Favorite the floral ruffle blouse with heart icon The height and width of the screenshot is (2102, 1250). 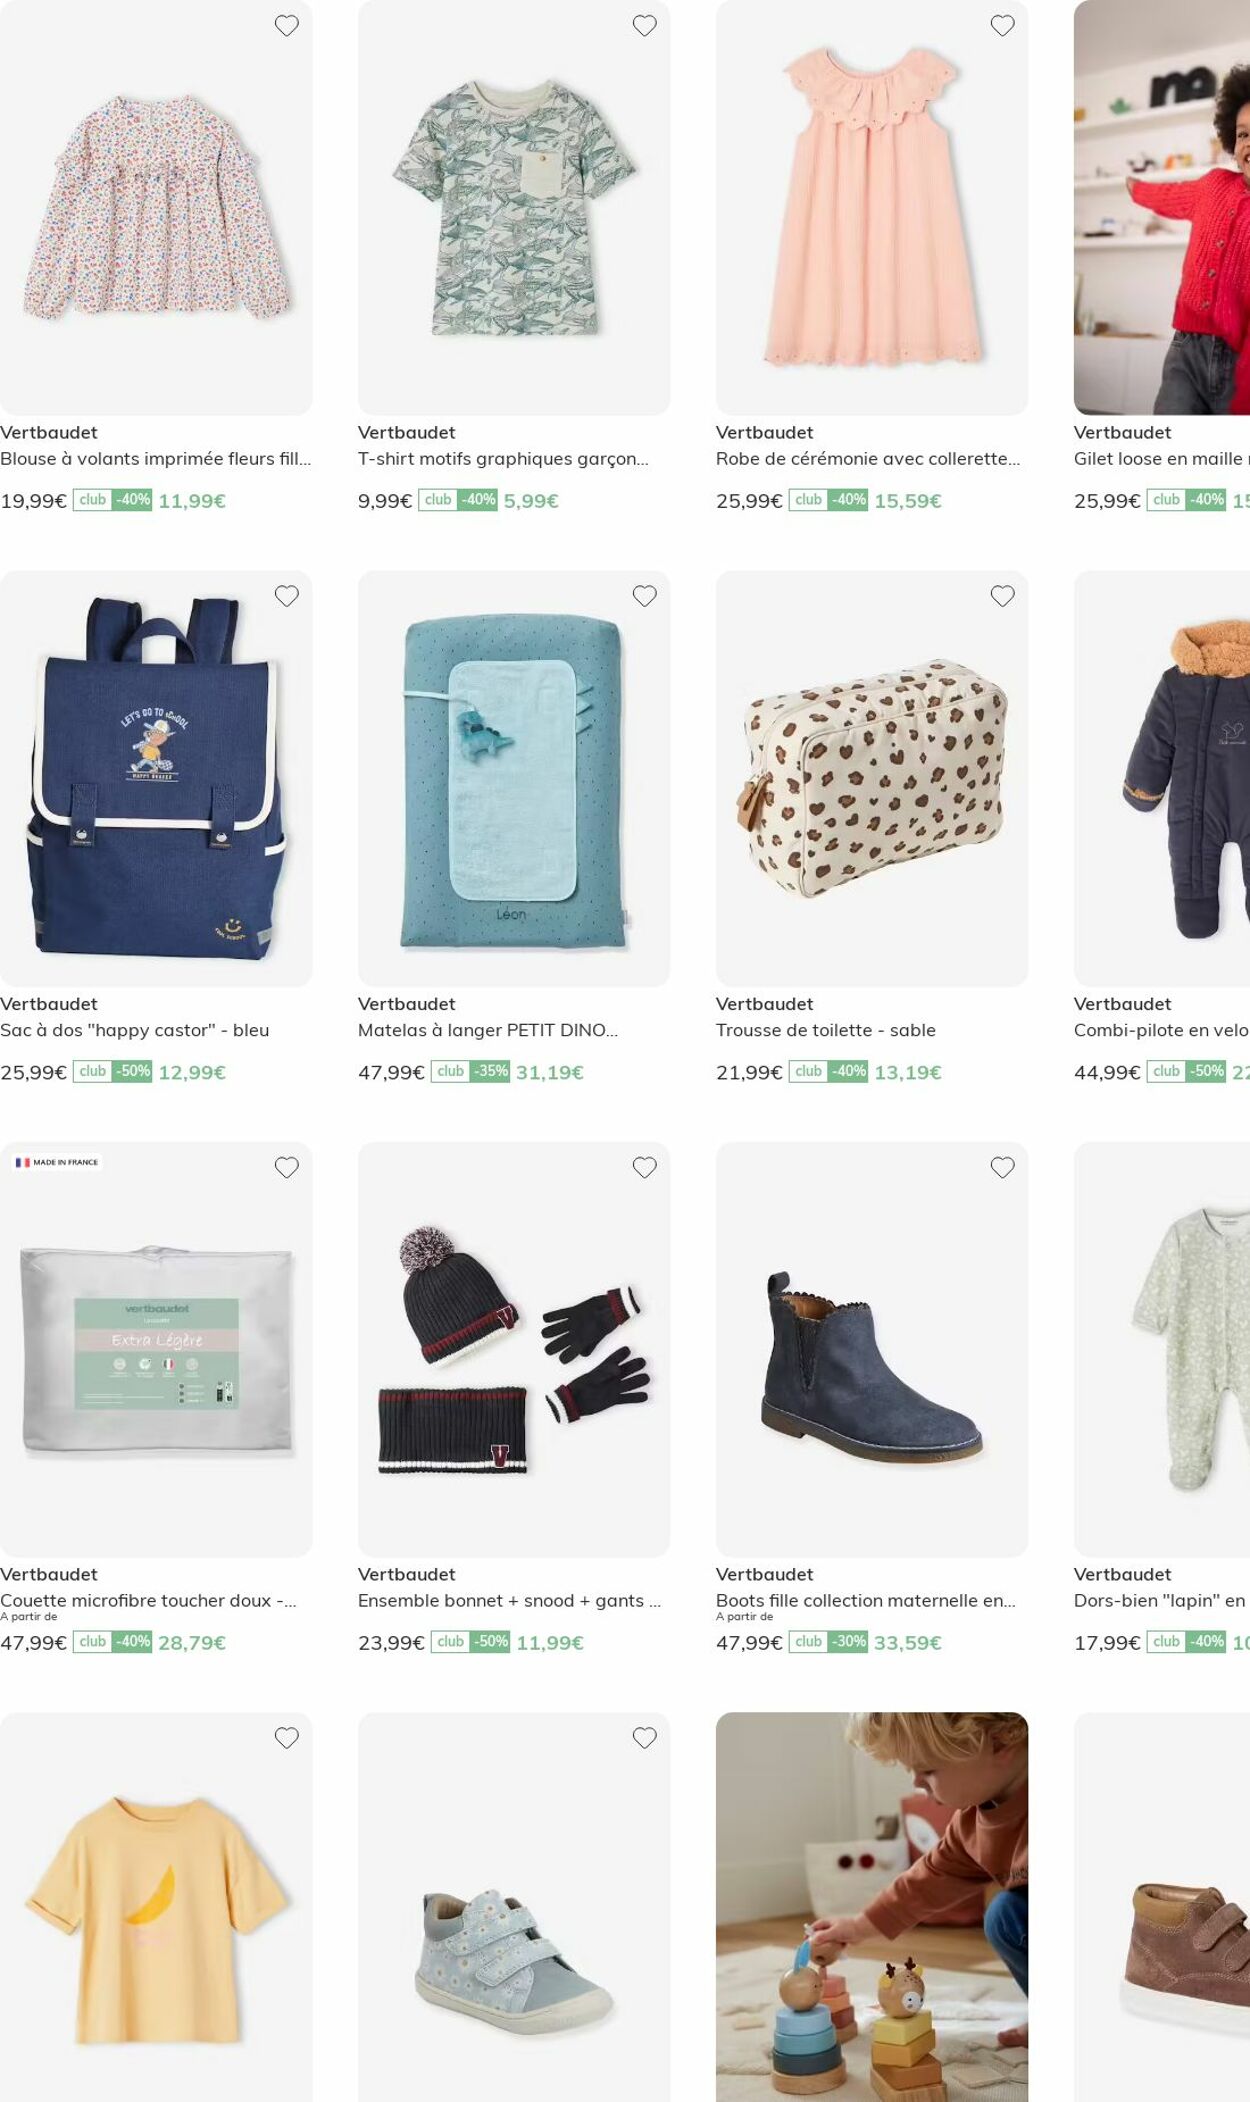[x=287, y=26]
